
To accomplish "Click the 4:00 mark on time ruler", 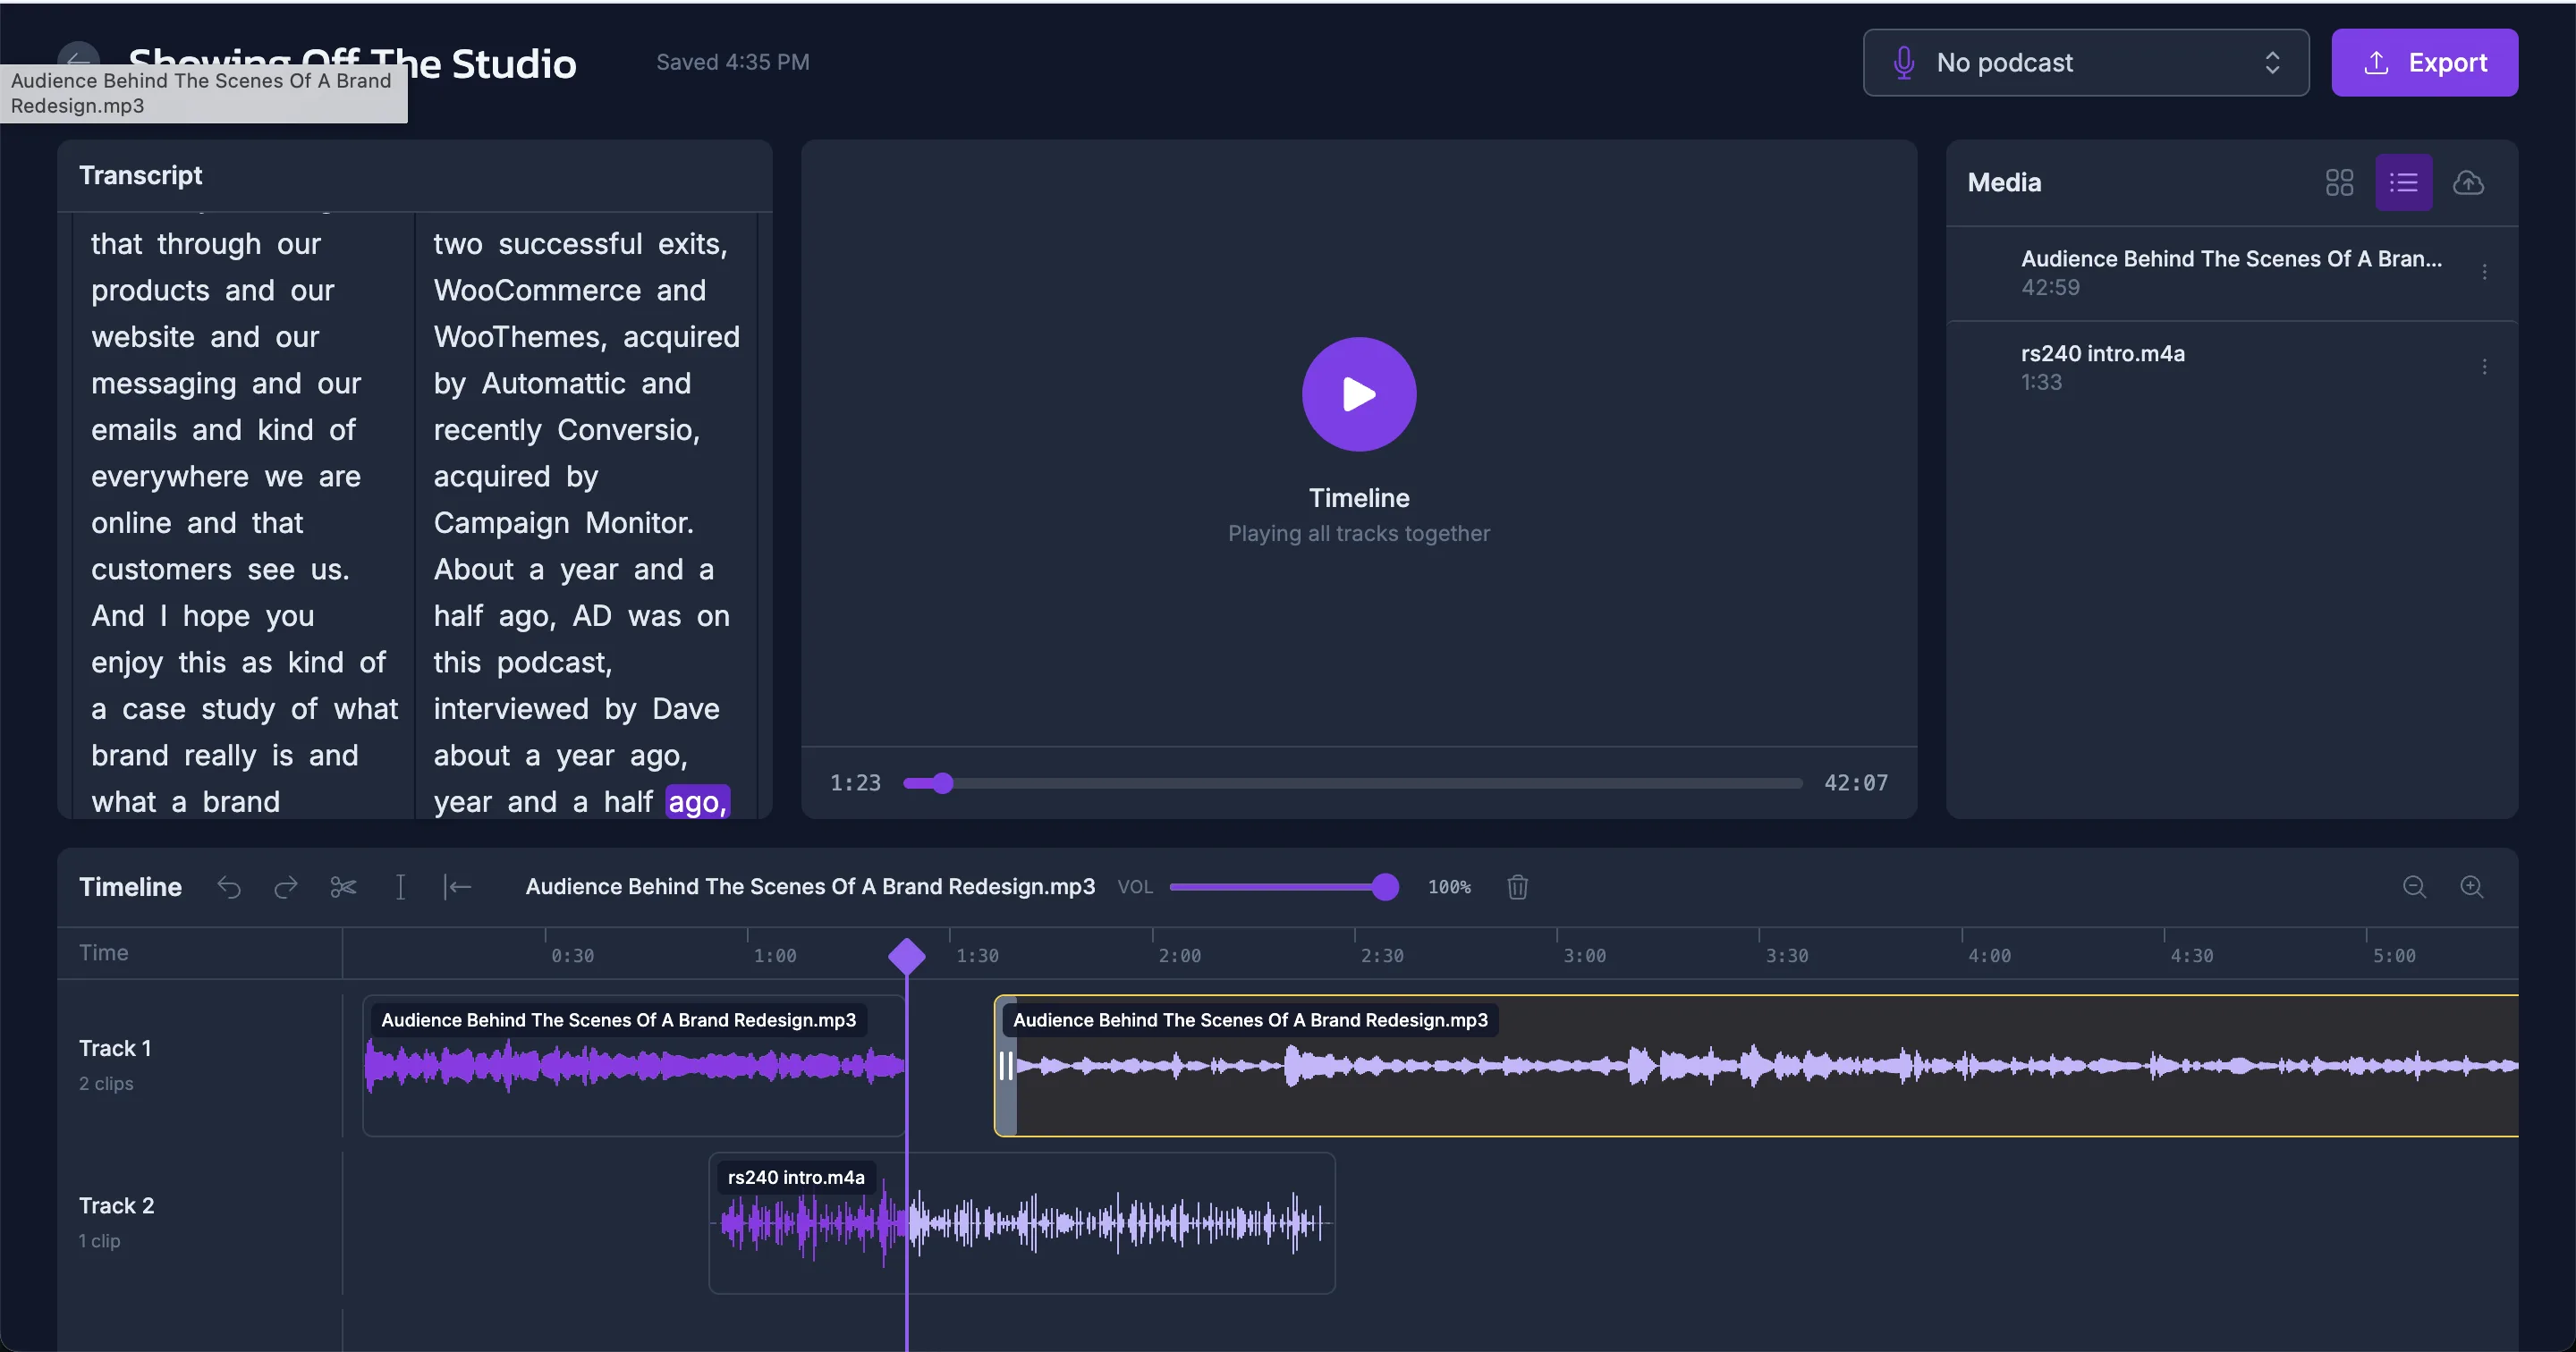I will point(1989,956).
